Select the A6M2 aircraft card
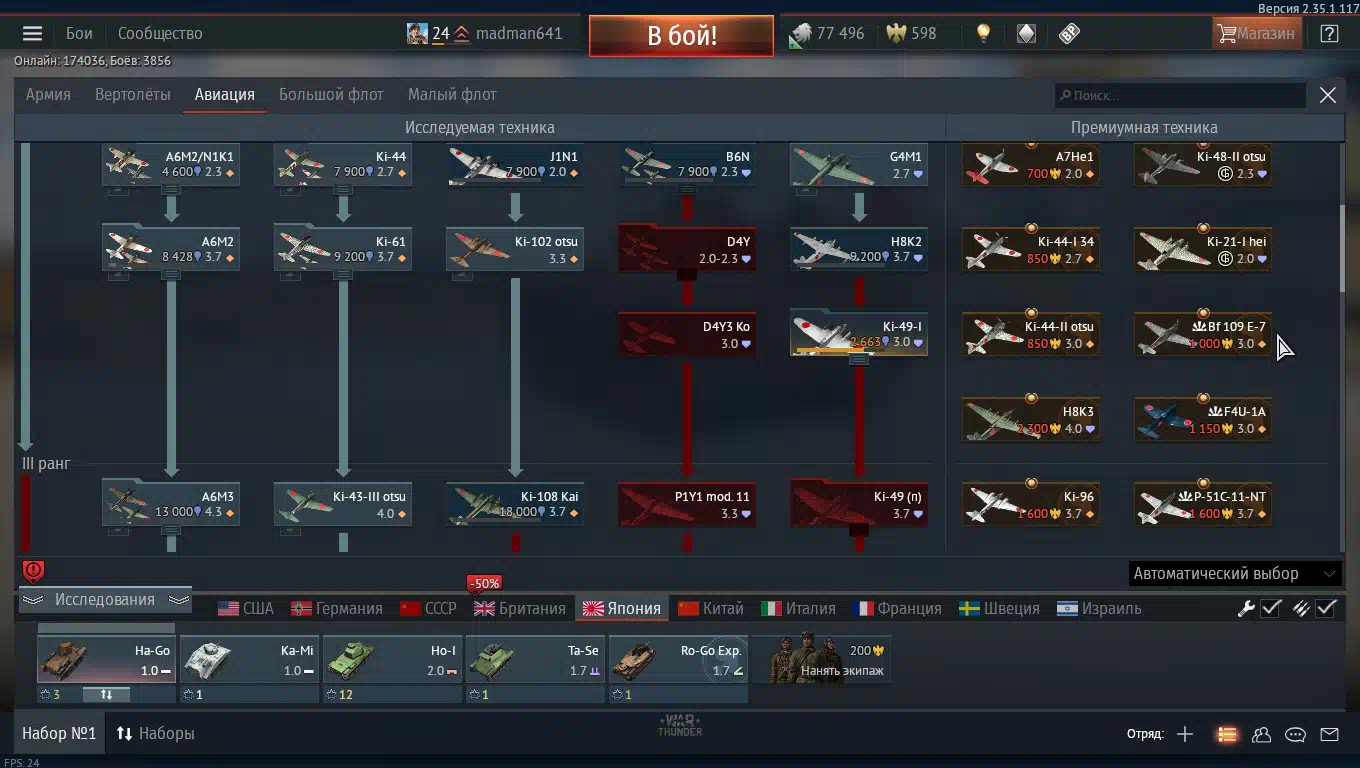1360x768 pixels. 171,249
